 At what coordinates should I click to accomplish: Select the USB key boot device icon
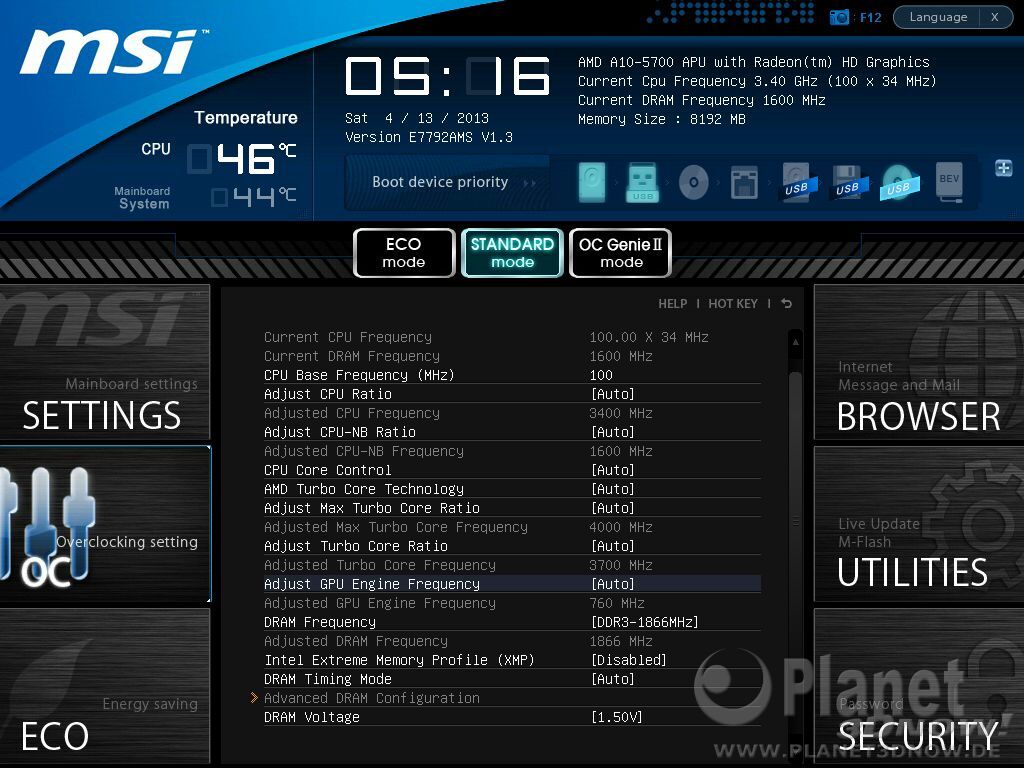pyautogui.click(x=642, y=182)
